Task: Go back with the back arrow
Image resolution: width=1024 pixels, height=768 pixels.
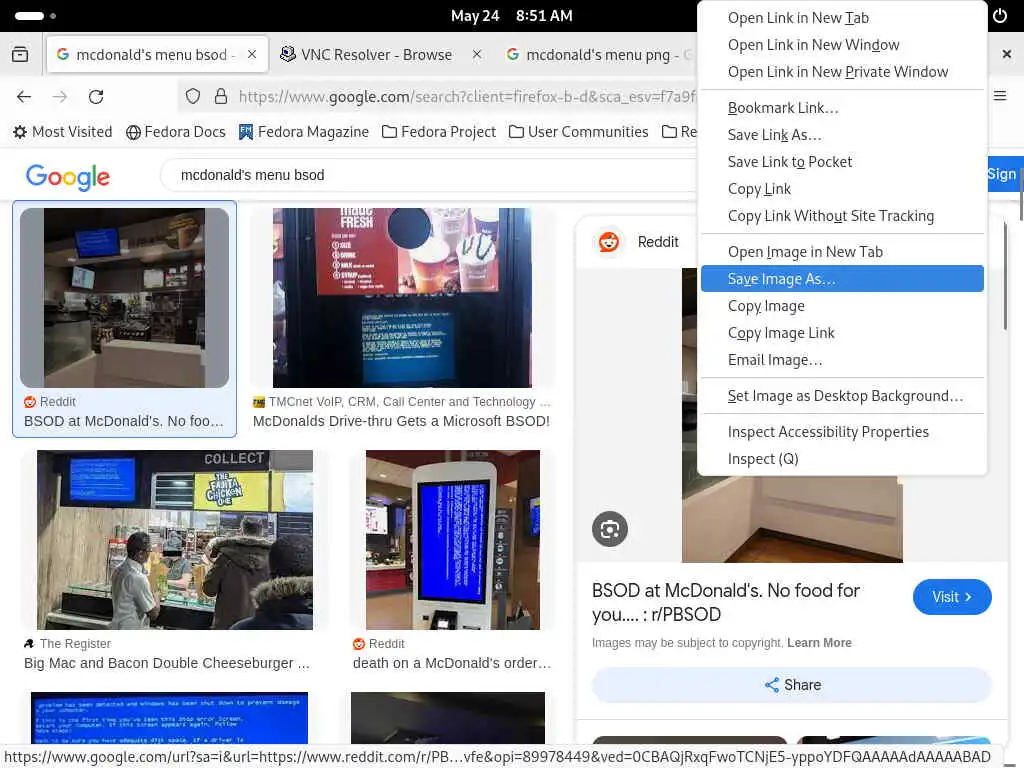Action: [x=24, y=97]
